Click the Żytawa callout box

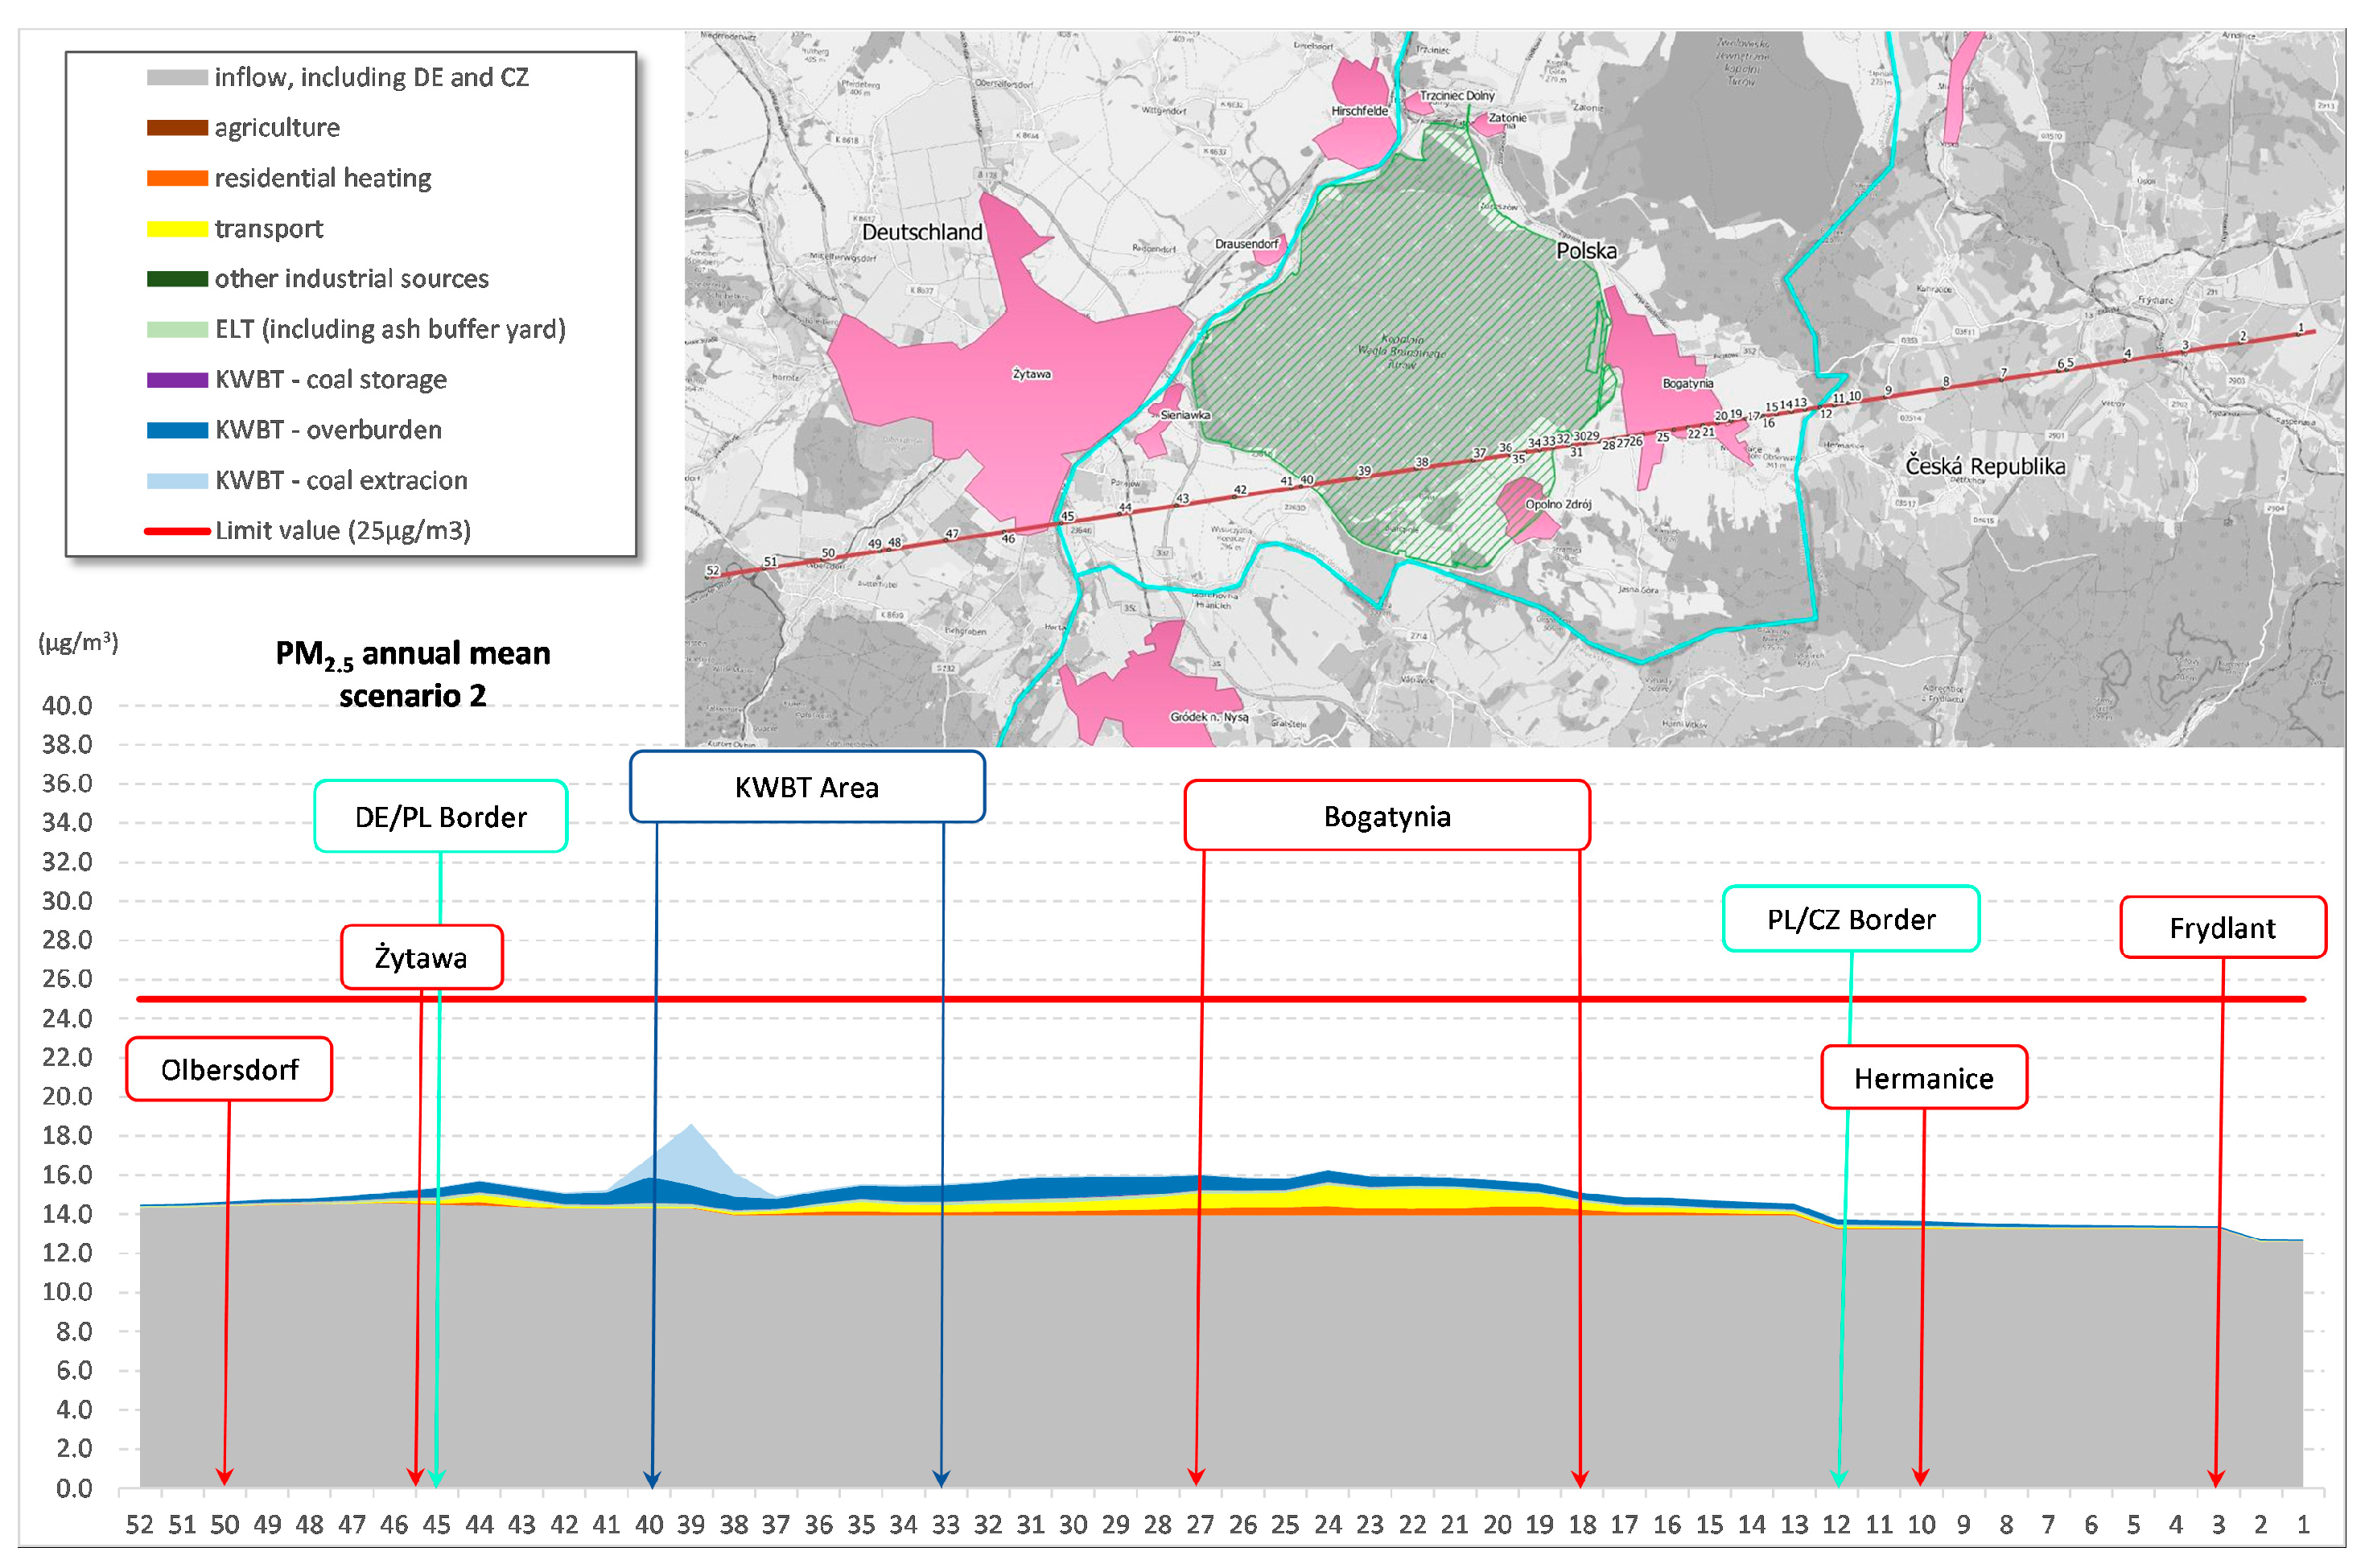(421, 958)
